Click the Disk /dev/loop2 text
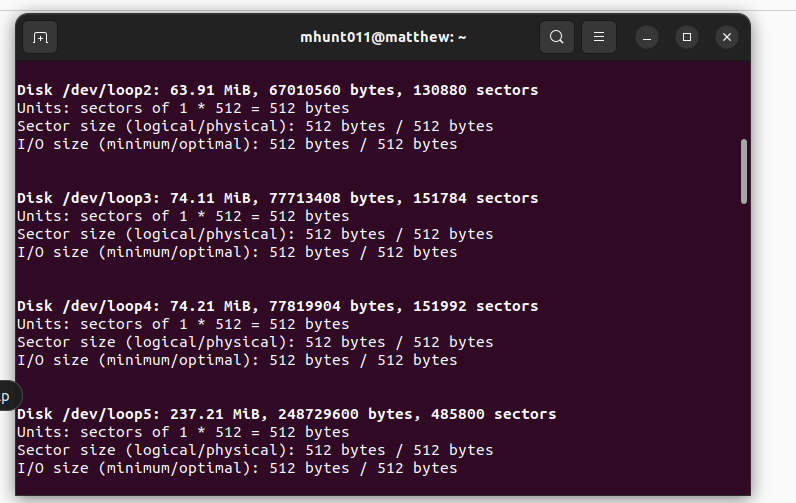Screen dimensions: 796x503 coord(88,90)
